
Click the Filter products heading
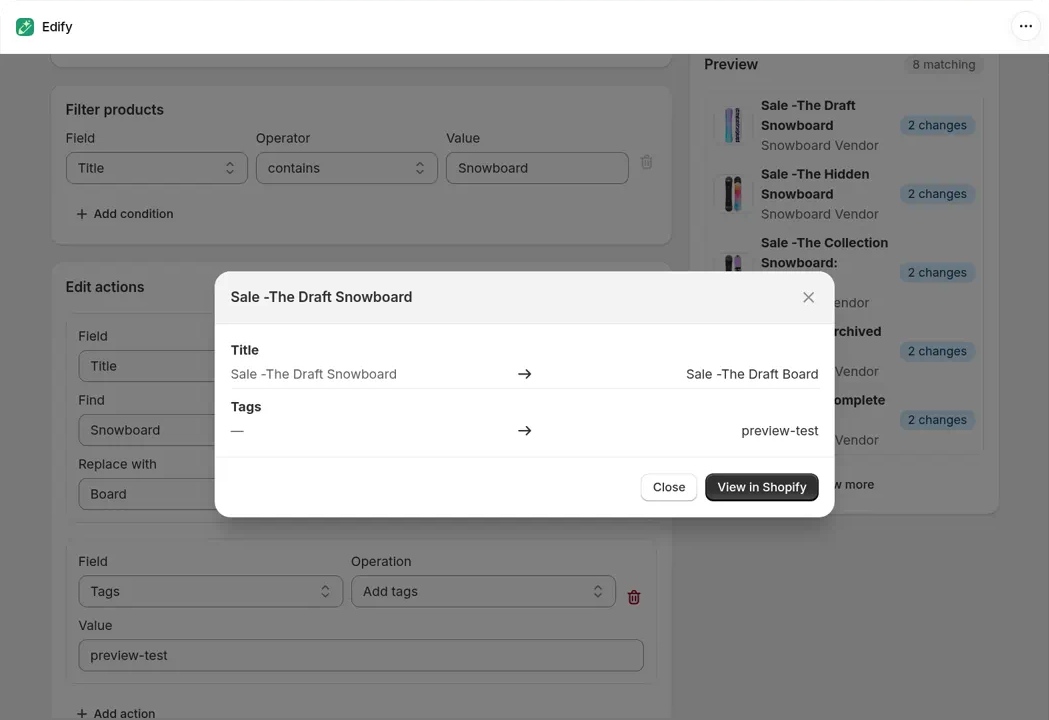[114, 110]
